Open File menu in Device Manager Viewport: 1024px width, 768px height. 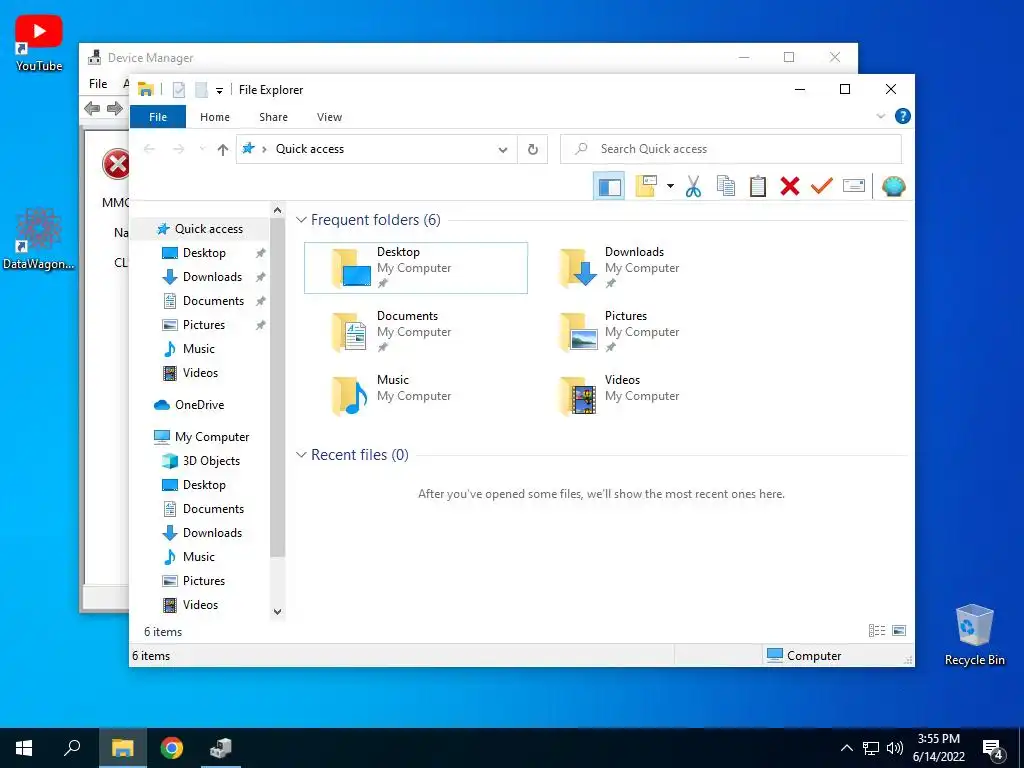coord(98,84)
